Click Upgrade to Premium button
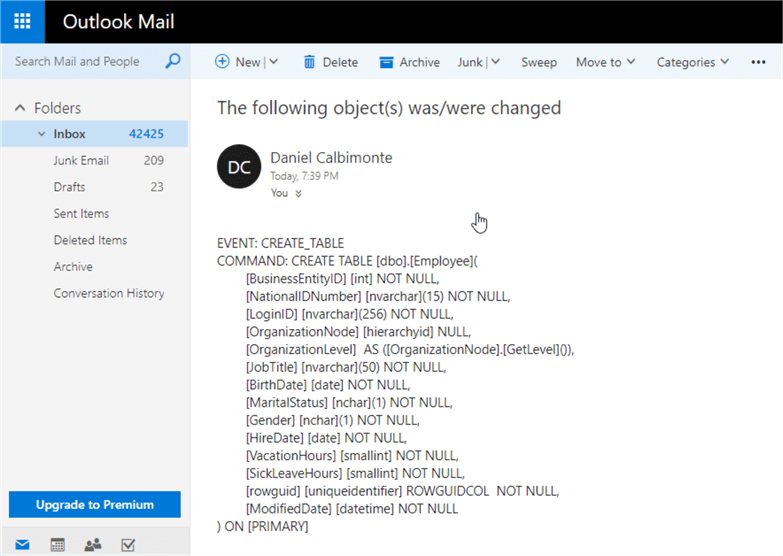The height and width of the screenshot is (556, 783). click(x=95, y=505)
